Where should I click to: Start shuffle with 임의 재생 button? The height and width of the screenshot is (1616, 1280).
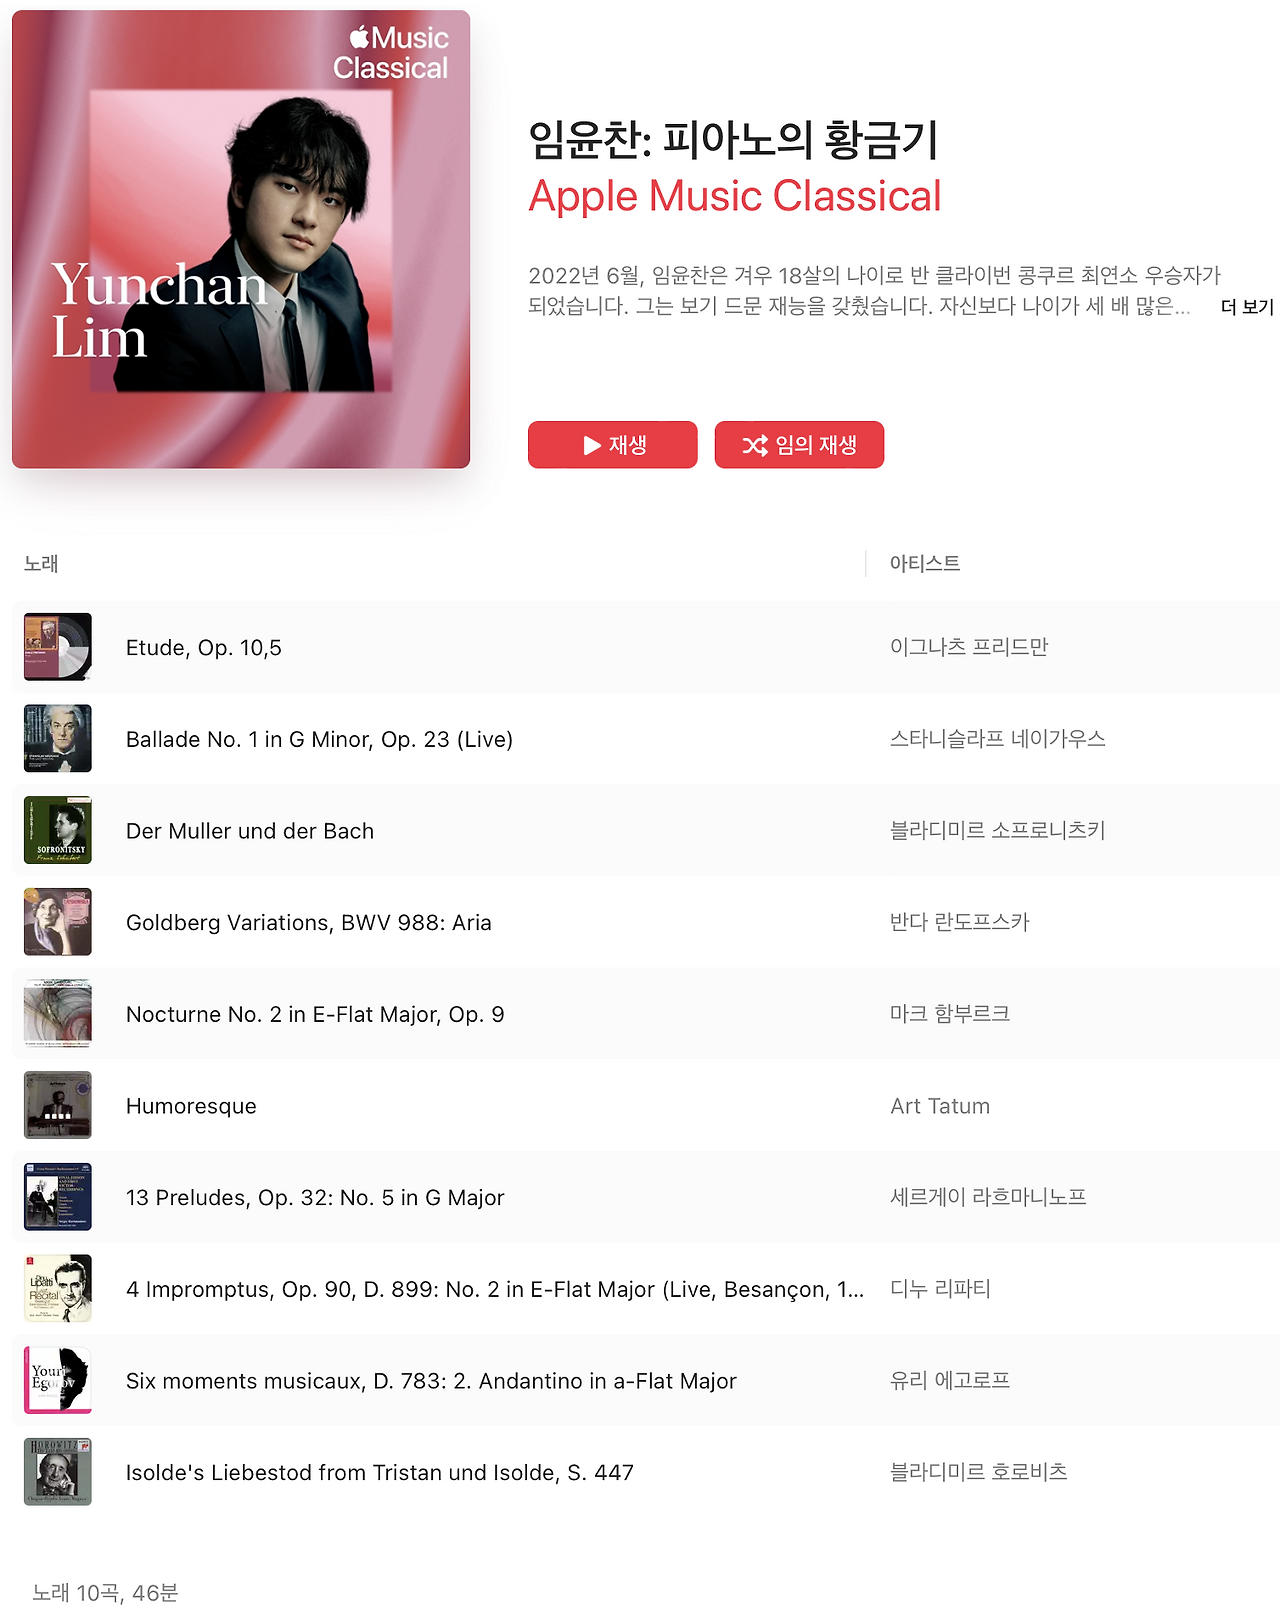[x=799, y=445]
